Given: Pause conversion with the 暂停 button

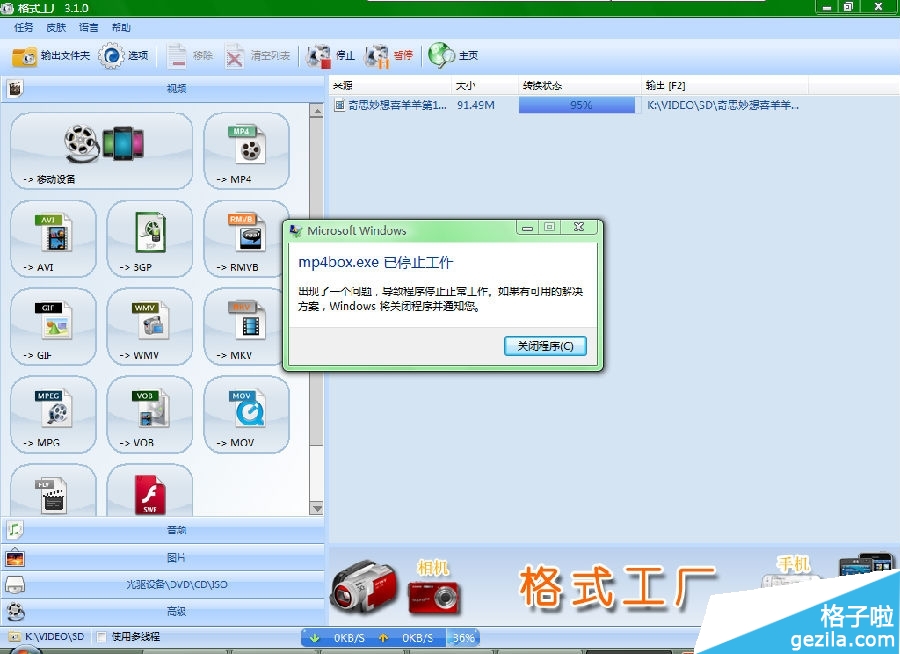Looking at the screenshot, I should pyautogui.click(x=389, y=56).
